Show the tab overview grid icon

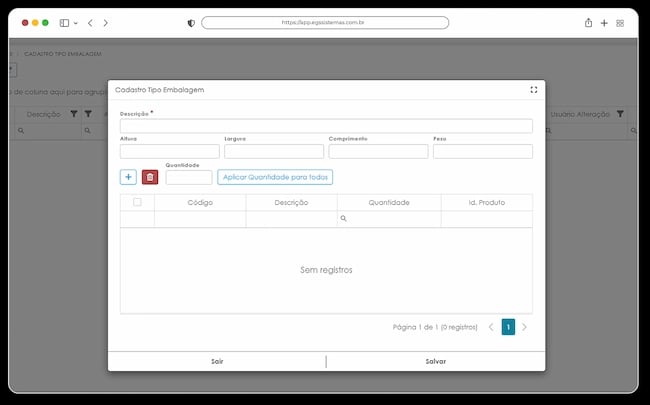click(620, 23)
